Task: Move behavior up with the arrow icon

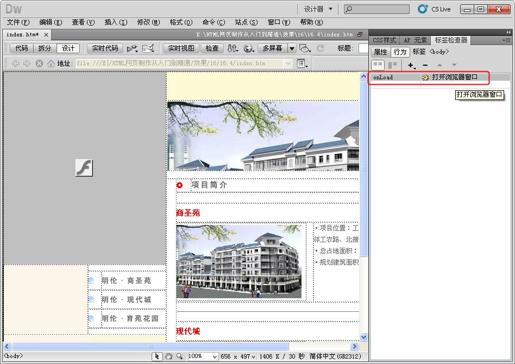Action: click(x=440, y=65)
